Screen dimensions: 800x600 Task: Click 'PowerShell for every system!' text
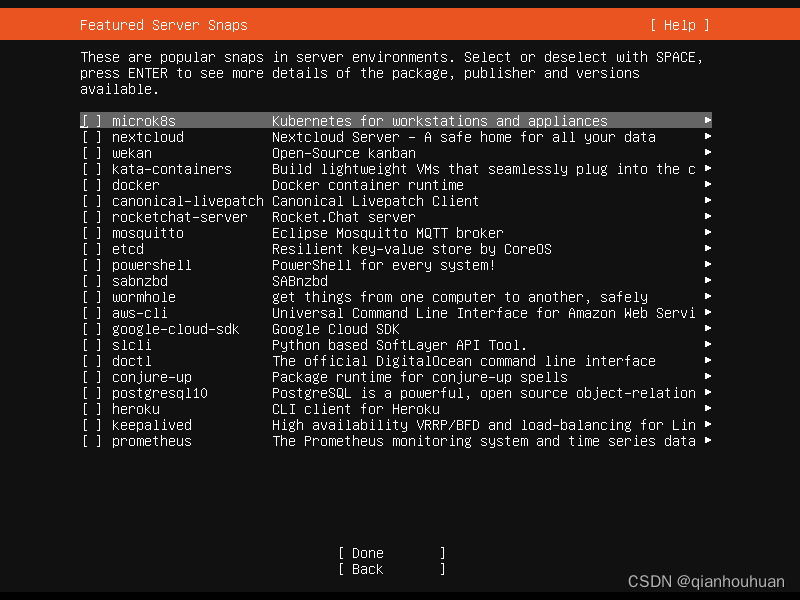click(x=384, y=265)
